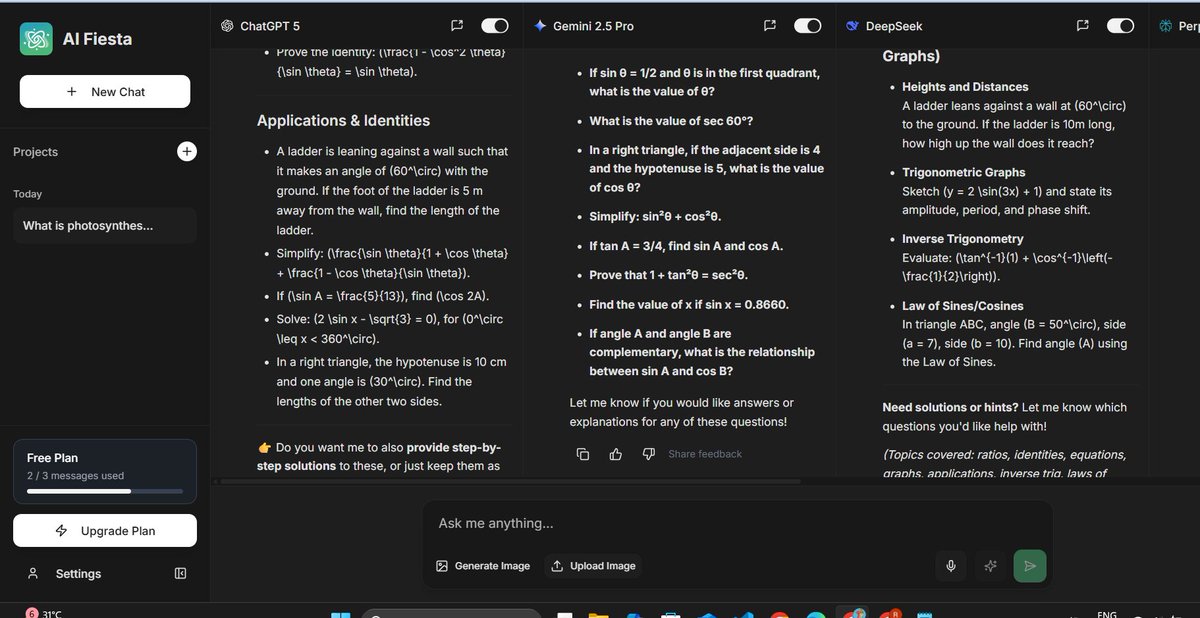Click 'Find the value of x' question
Image resolution: width=1200 pixels, height=618 pixels.
point(689,305)
